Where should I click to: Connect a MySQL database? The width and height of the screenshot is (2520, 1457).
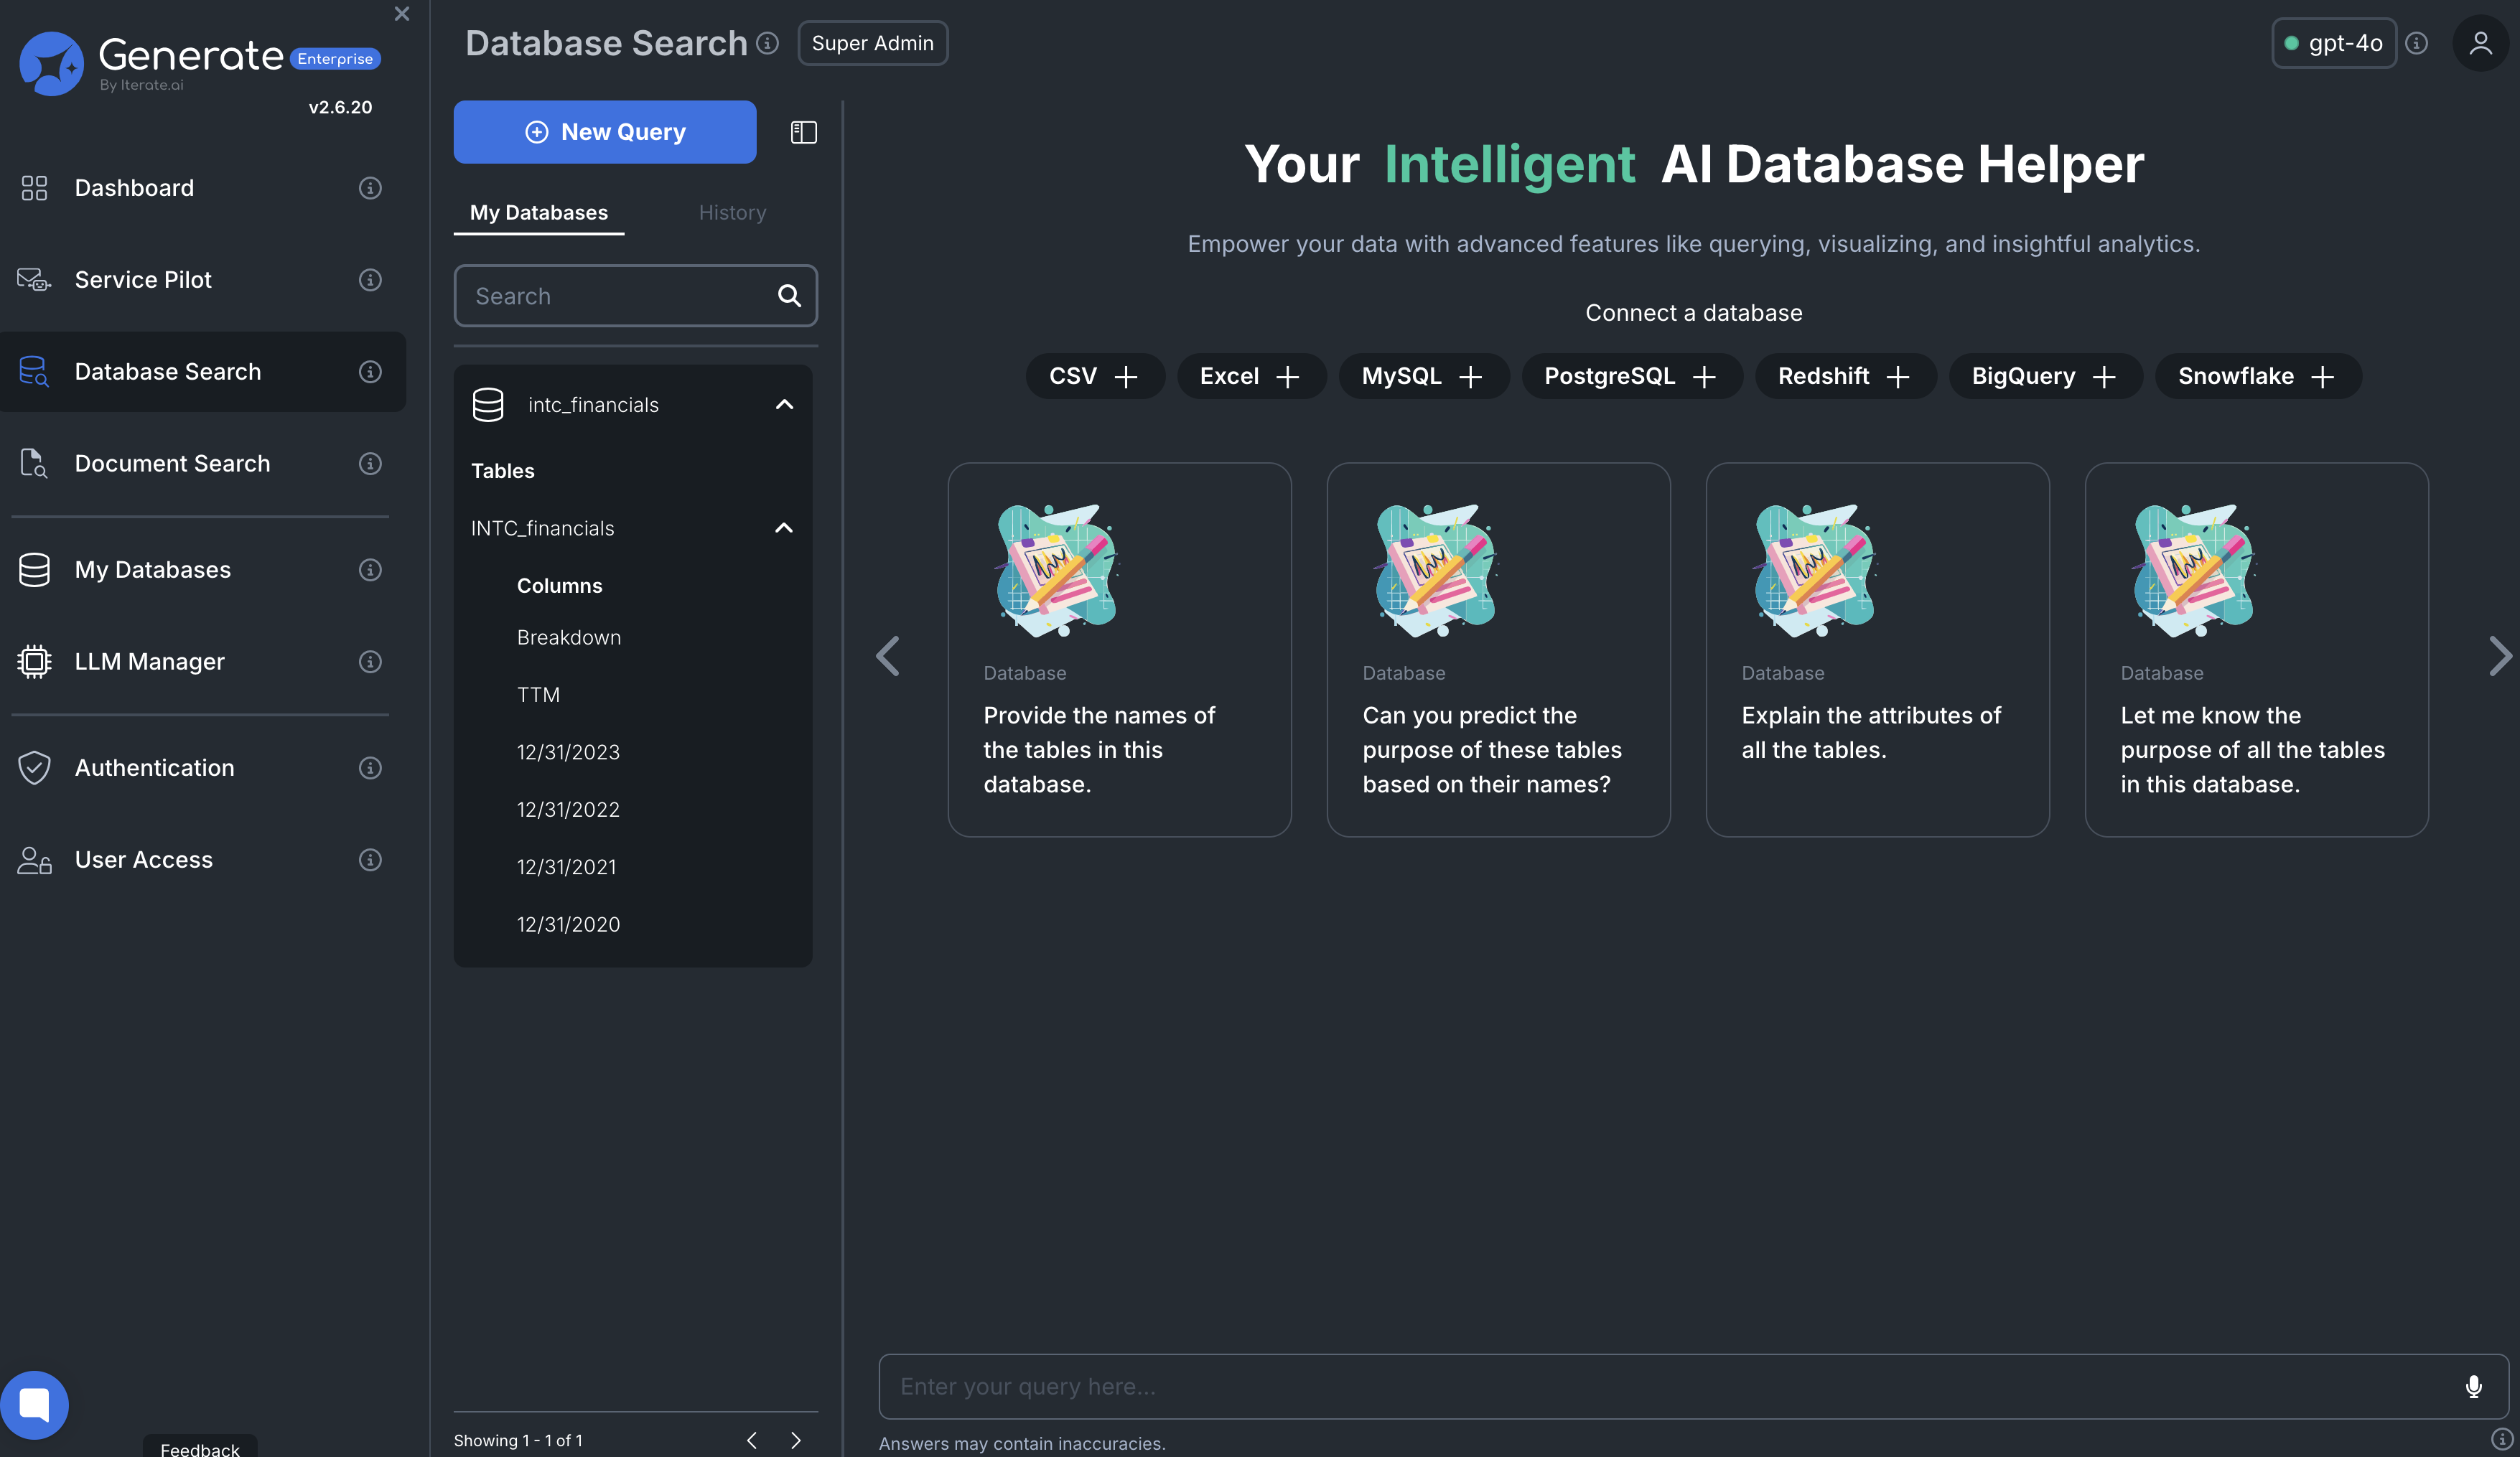coord(1423,376)
